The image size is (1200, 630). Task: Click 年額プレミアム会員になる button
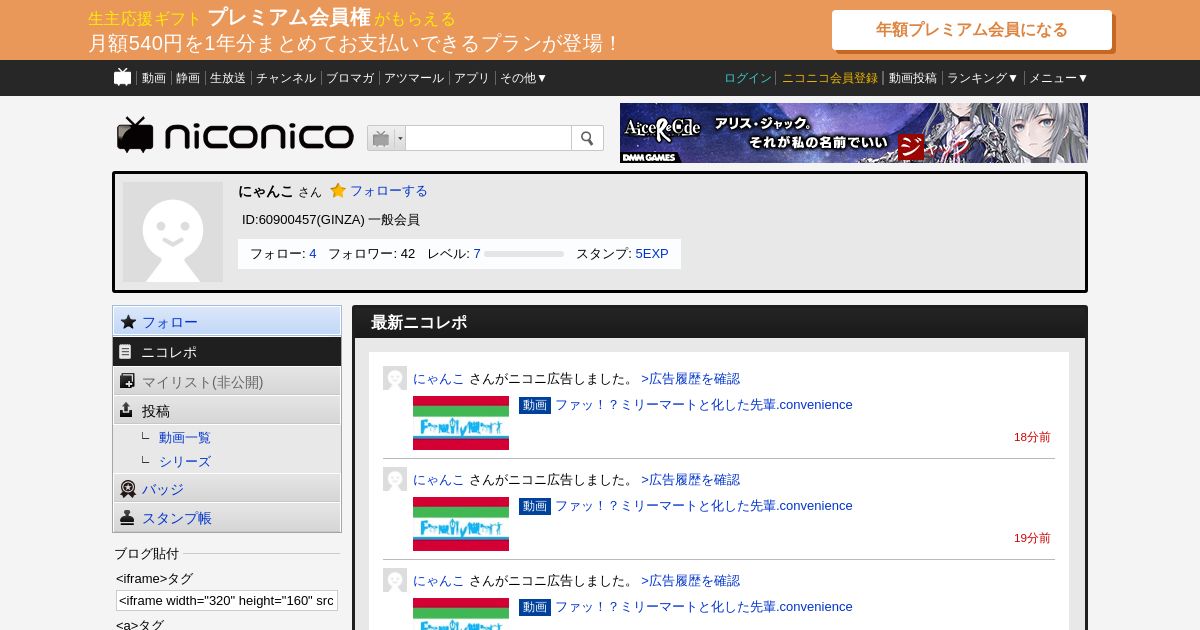click(972, 30)
